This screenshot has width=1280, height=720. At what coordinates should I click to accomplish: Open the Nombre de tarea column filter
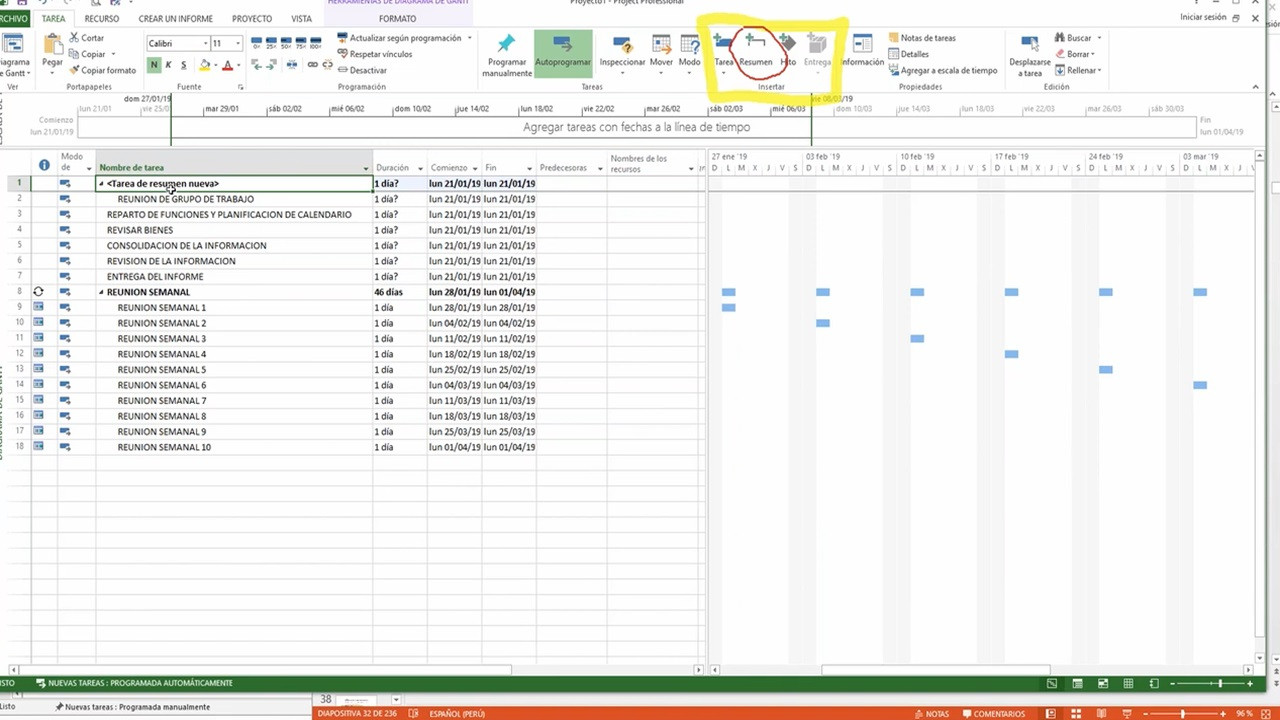[x=365, y=168]
